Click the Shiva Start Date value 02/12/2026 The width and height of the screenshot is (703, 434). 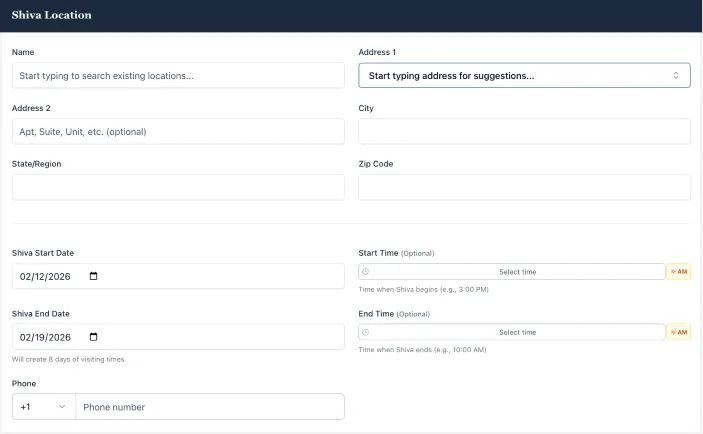(46, 277)
